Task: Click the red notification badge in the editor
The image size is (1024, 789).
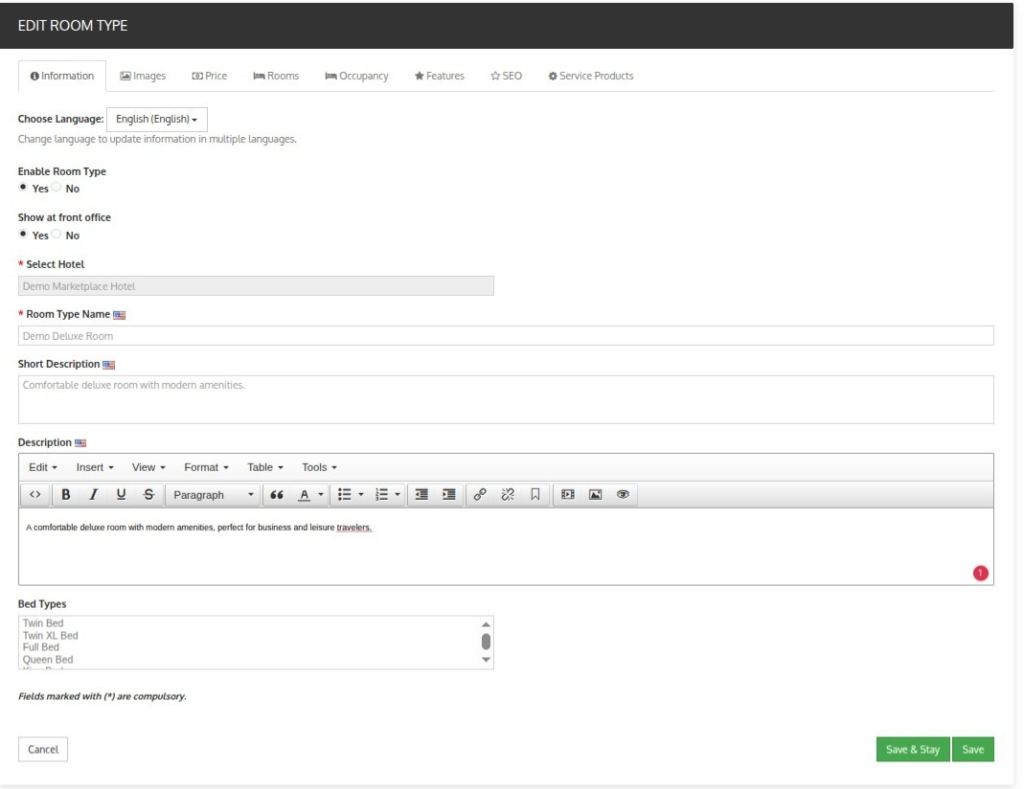Action: (x=980, y=573)
